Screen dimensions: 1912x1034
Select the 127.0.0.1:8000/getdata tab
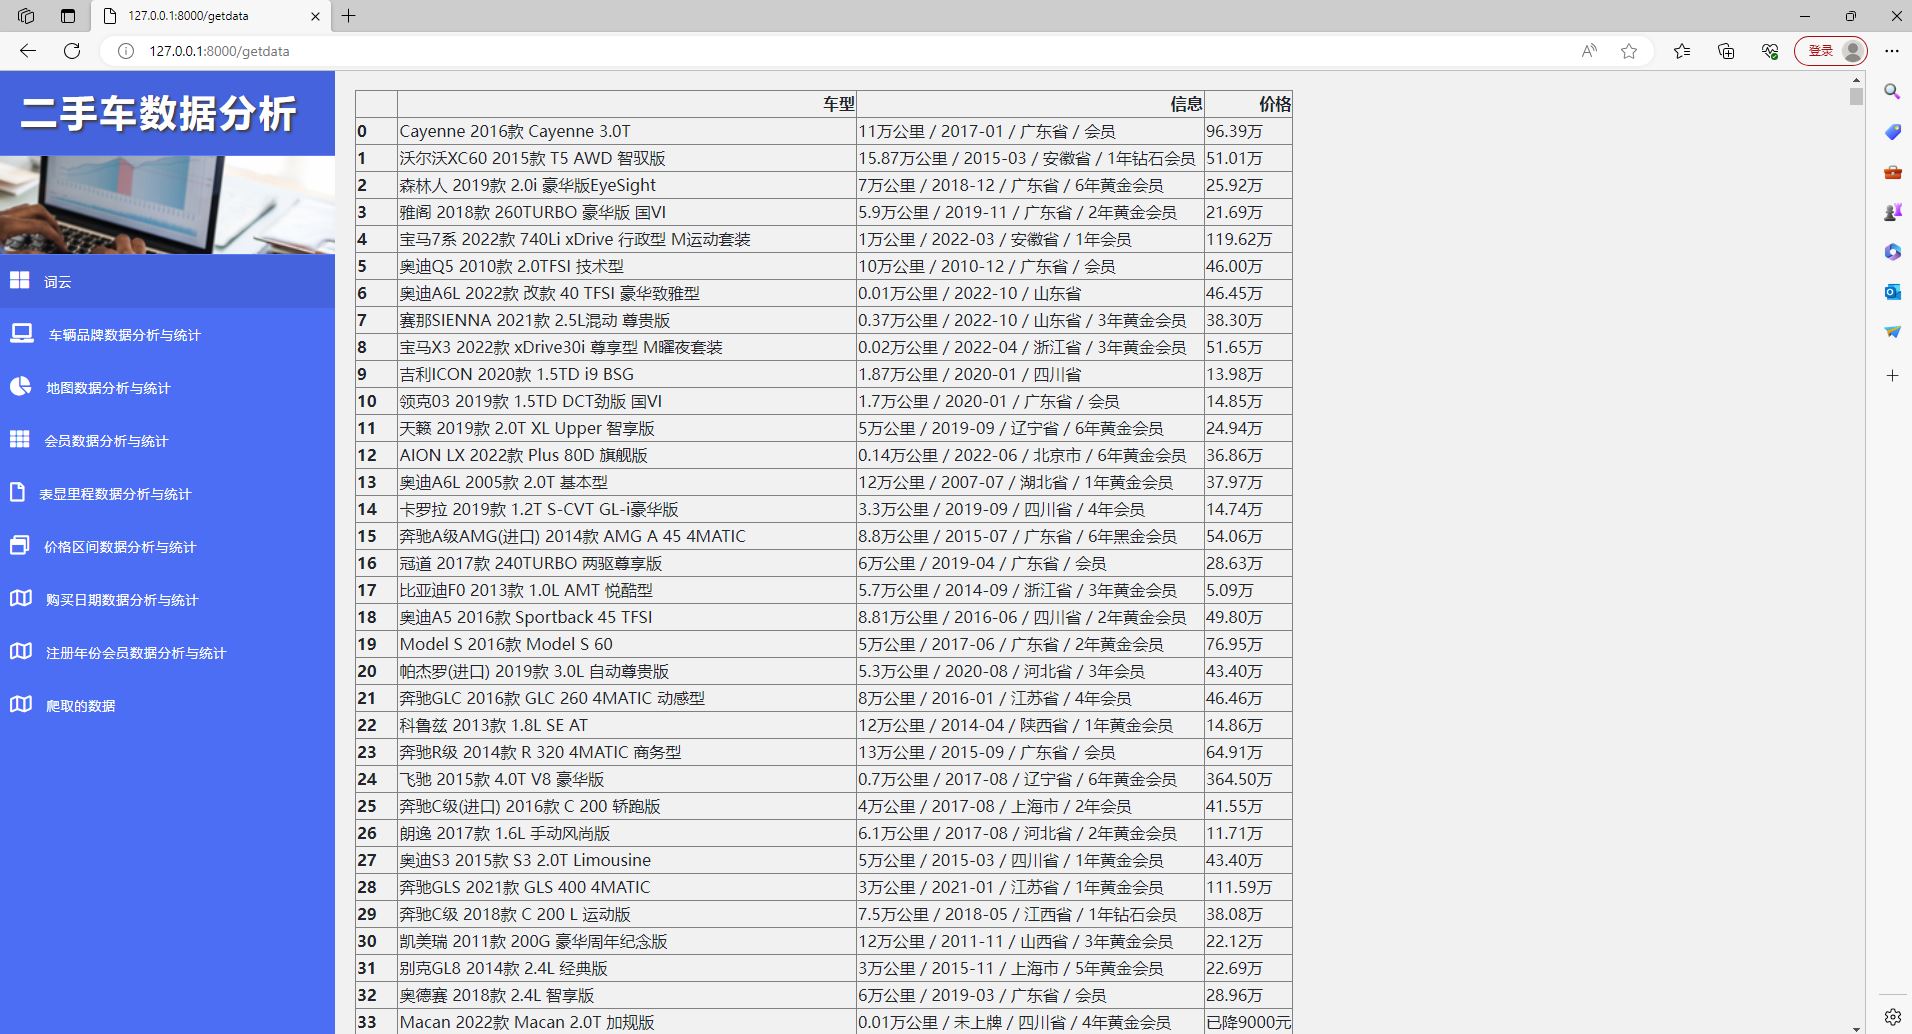pyautogui.click(x=210, y=16)
